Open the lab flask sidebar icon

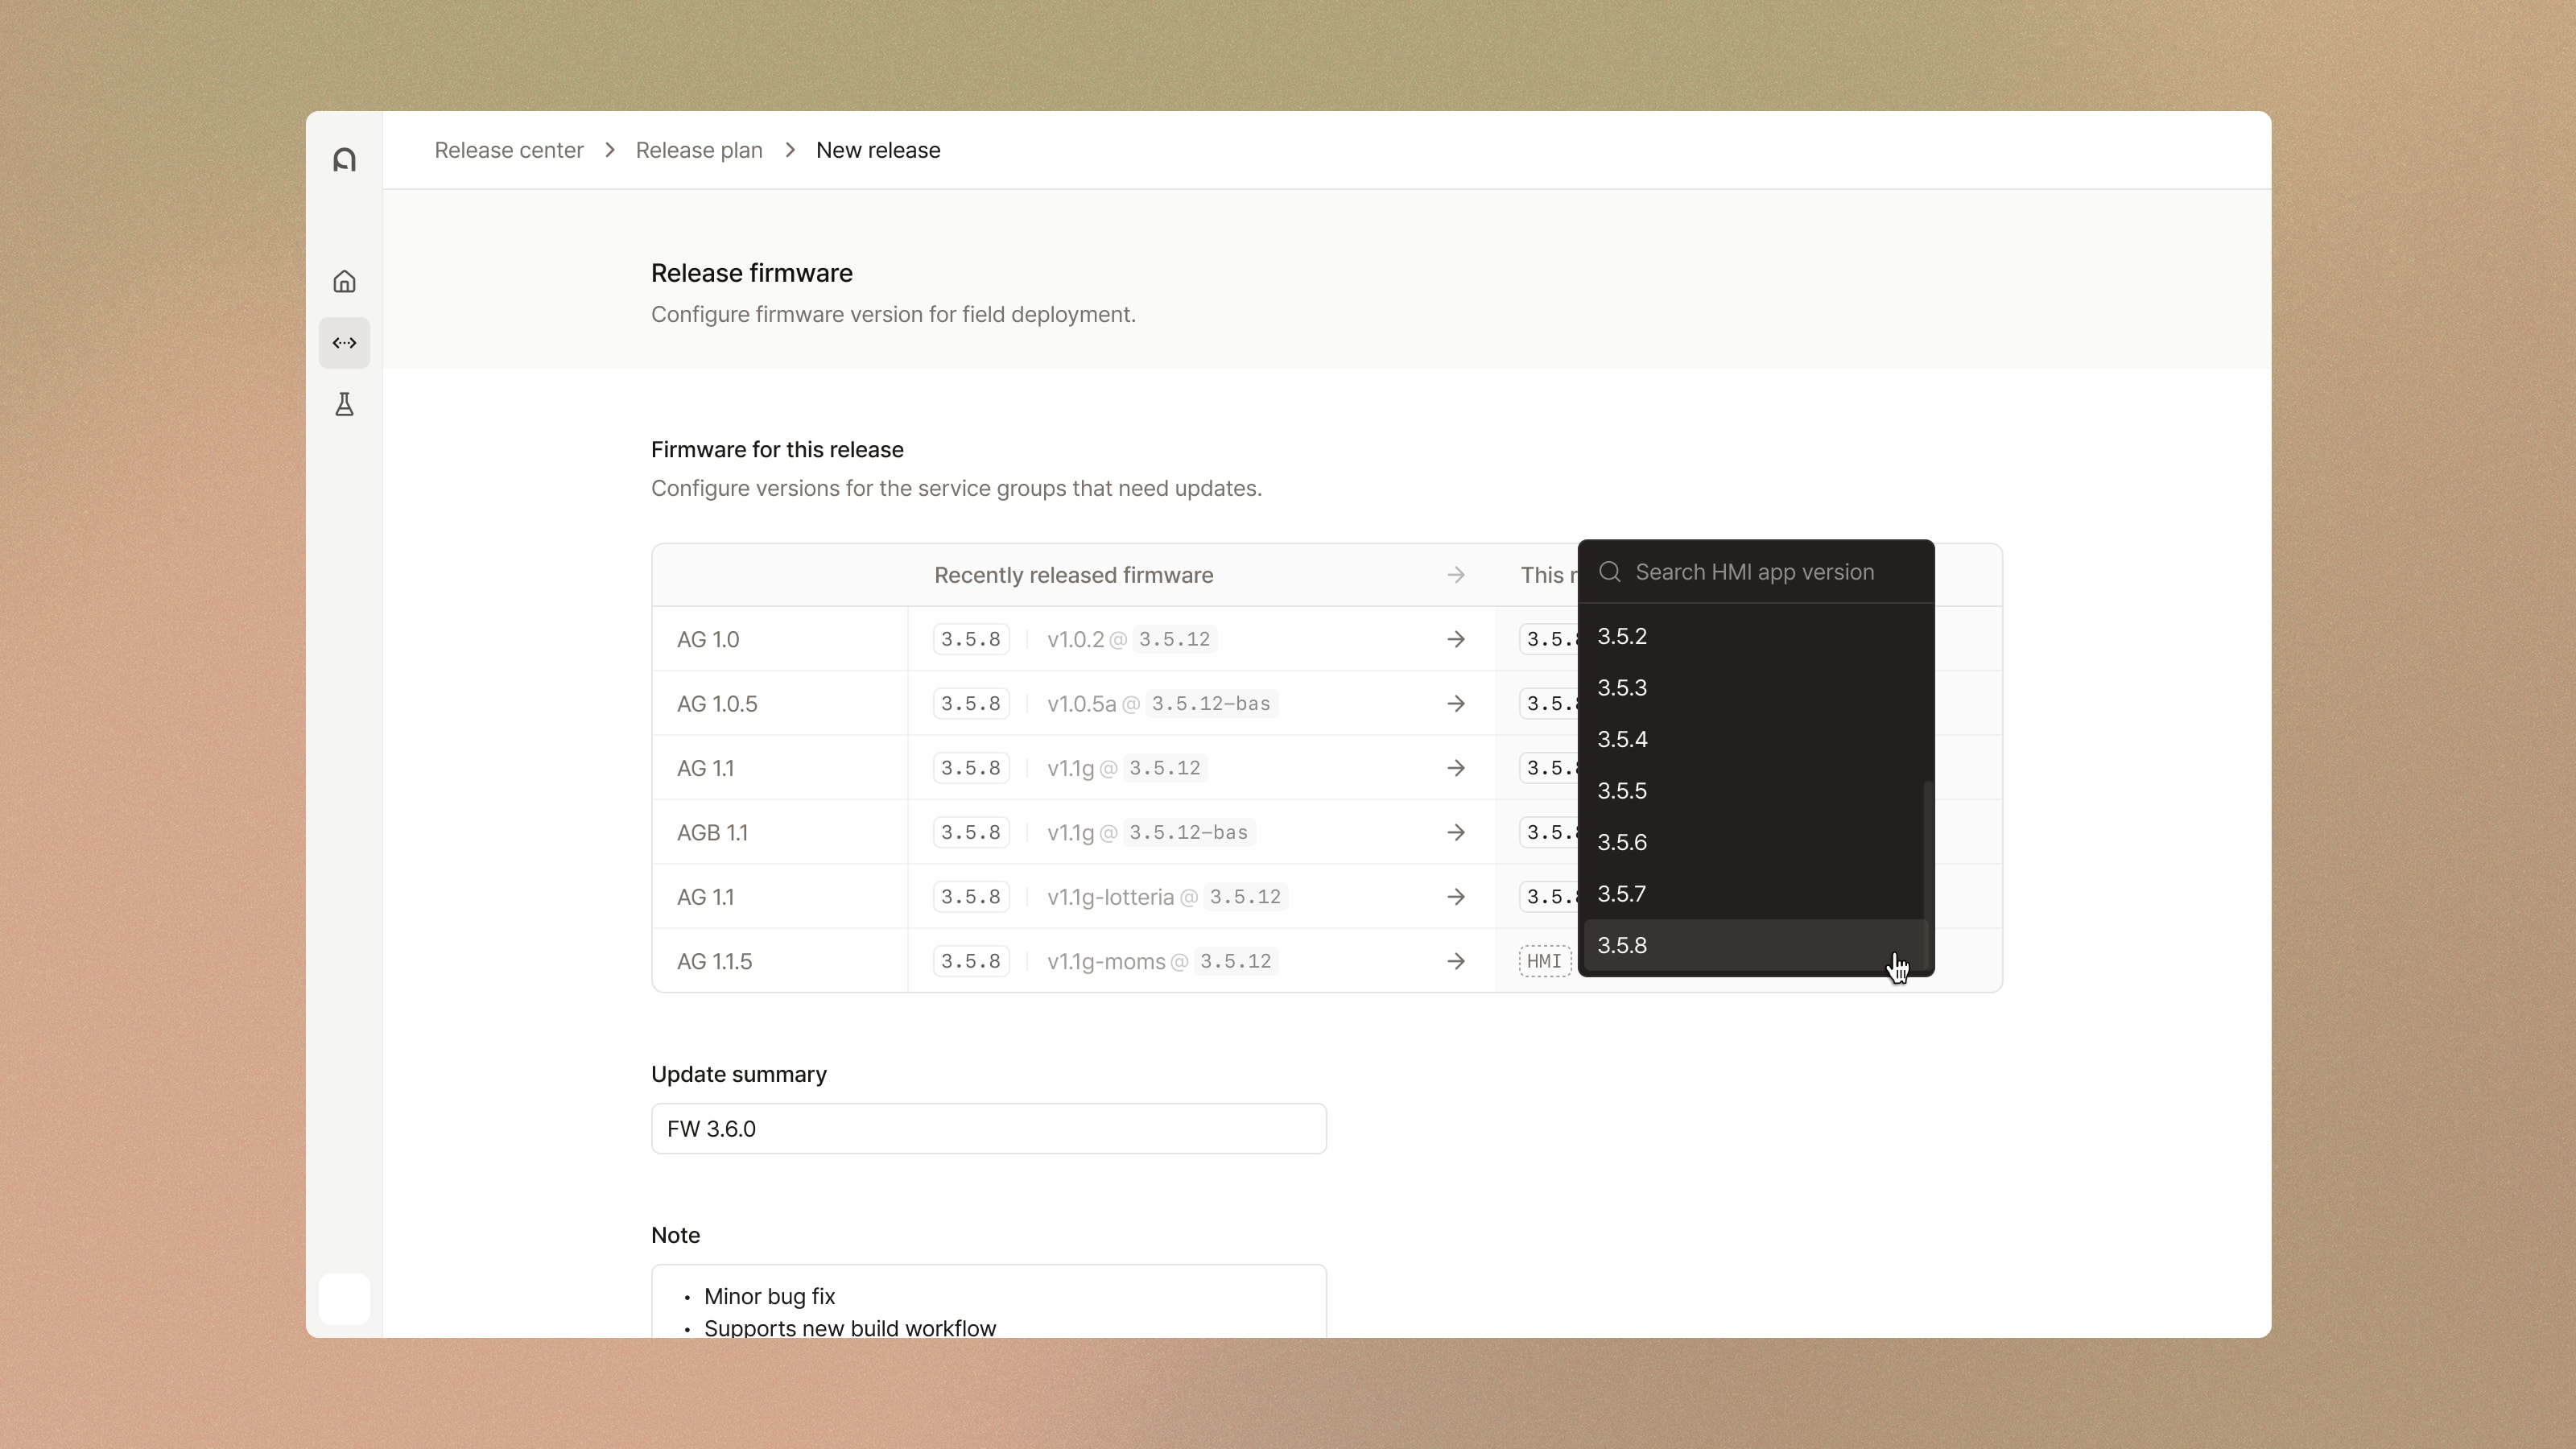coord(344,404)
